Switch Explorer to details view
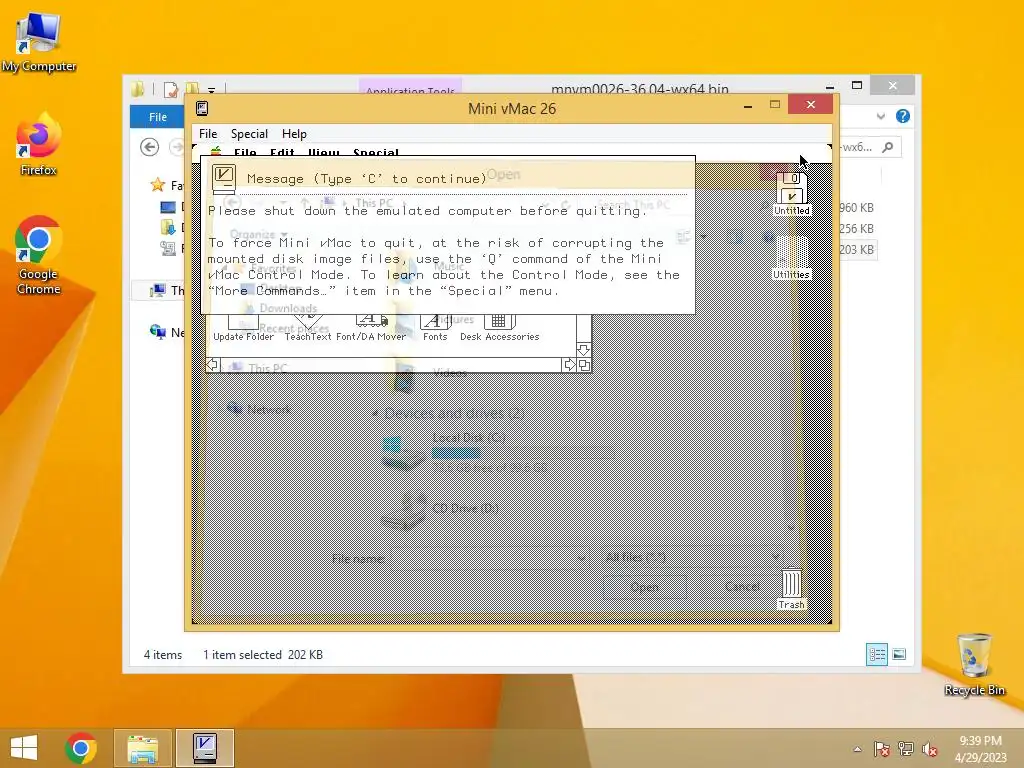 coord(876,654)
